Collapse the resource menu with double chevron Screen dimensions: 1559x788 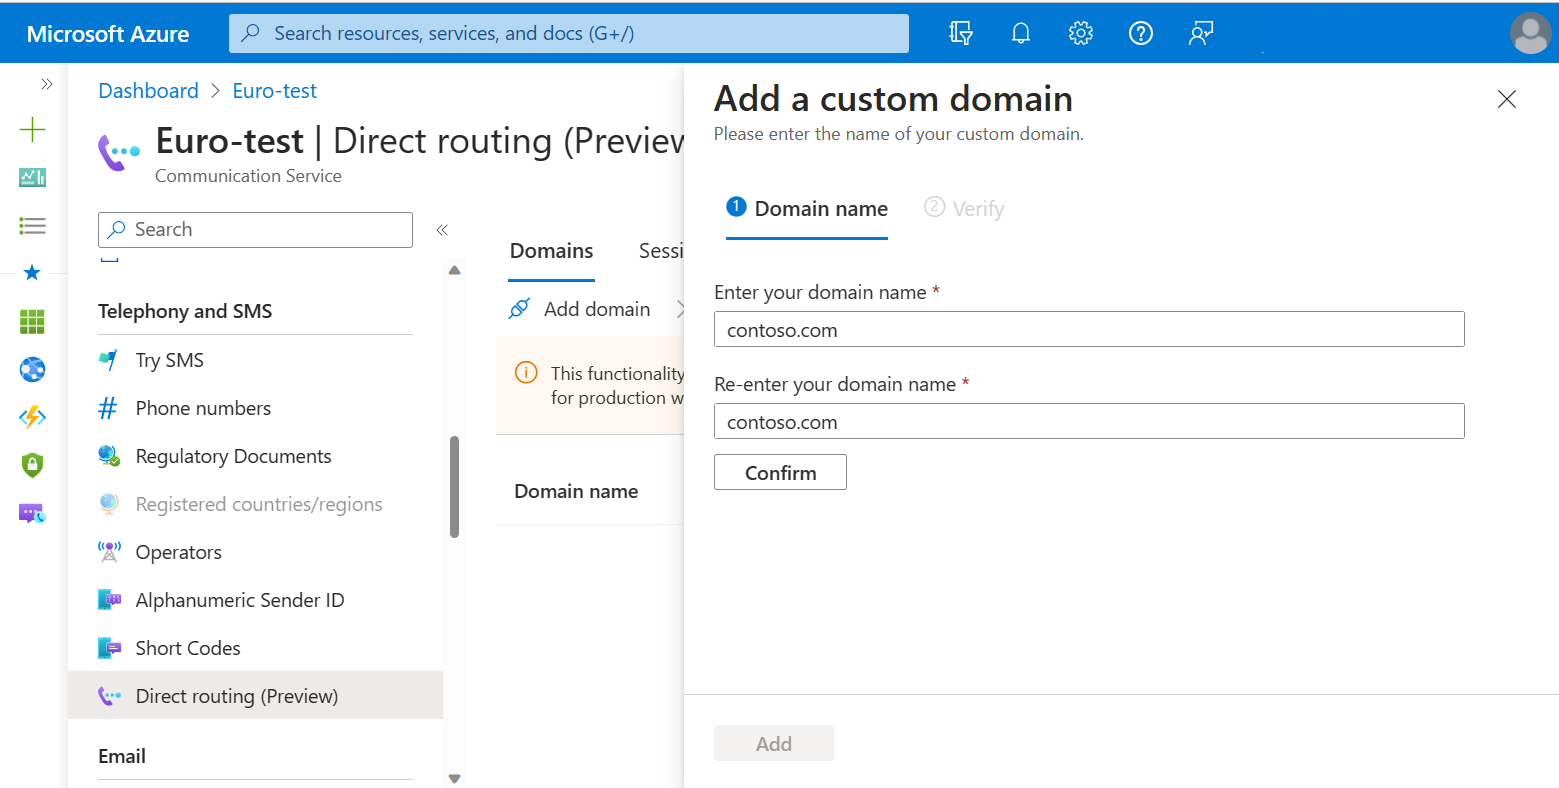click(x=442, y=230)
